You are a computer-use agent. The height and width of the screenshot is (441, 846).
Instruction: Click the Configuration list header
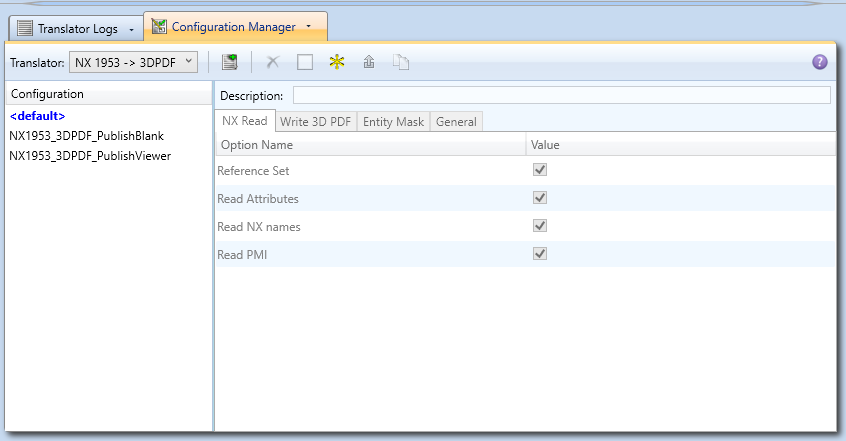pos(108,94)
